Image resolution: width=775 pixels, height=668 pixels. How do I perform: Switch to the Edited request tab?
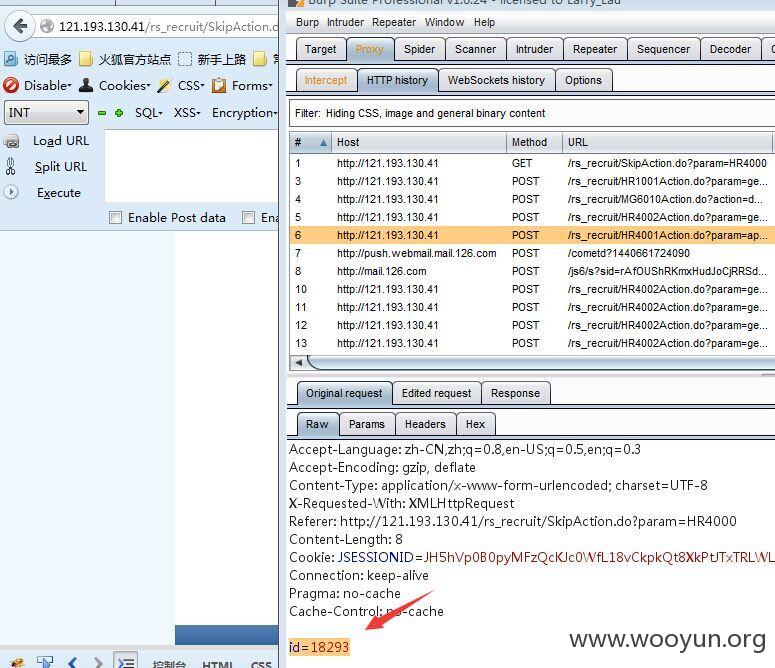436,393
